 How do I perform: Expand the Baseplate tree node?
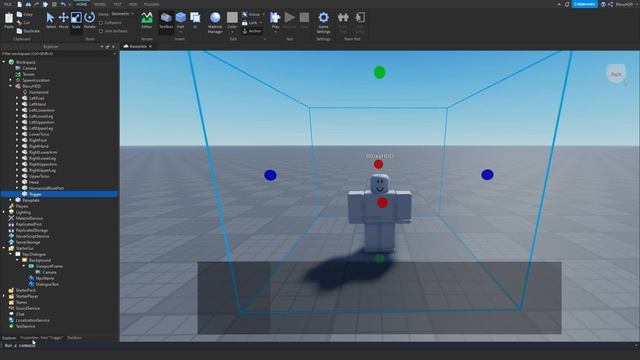(11, 200)
